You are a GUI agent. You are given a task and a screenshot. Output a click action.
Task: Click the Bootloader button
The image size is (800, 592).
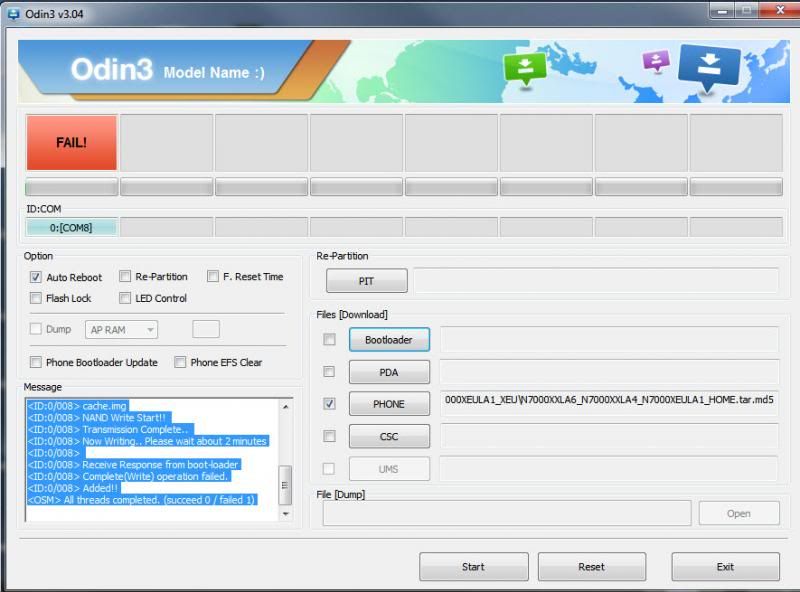389,339
